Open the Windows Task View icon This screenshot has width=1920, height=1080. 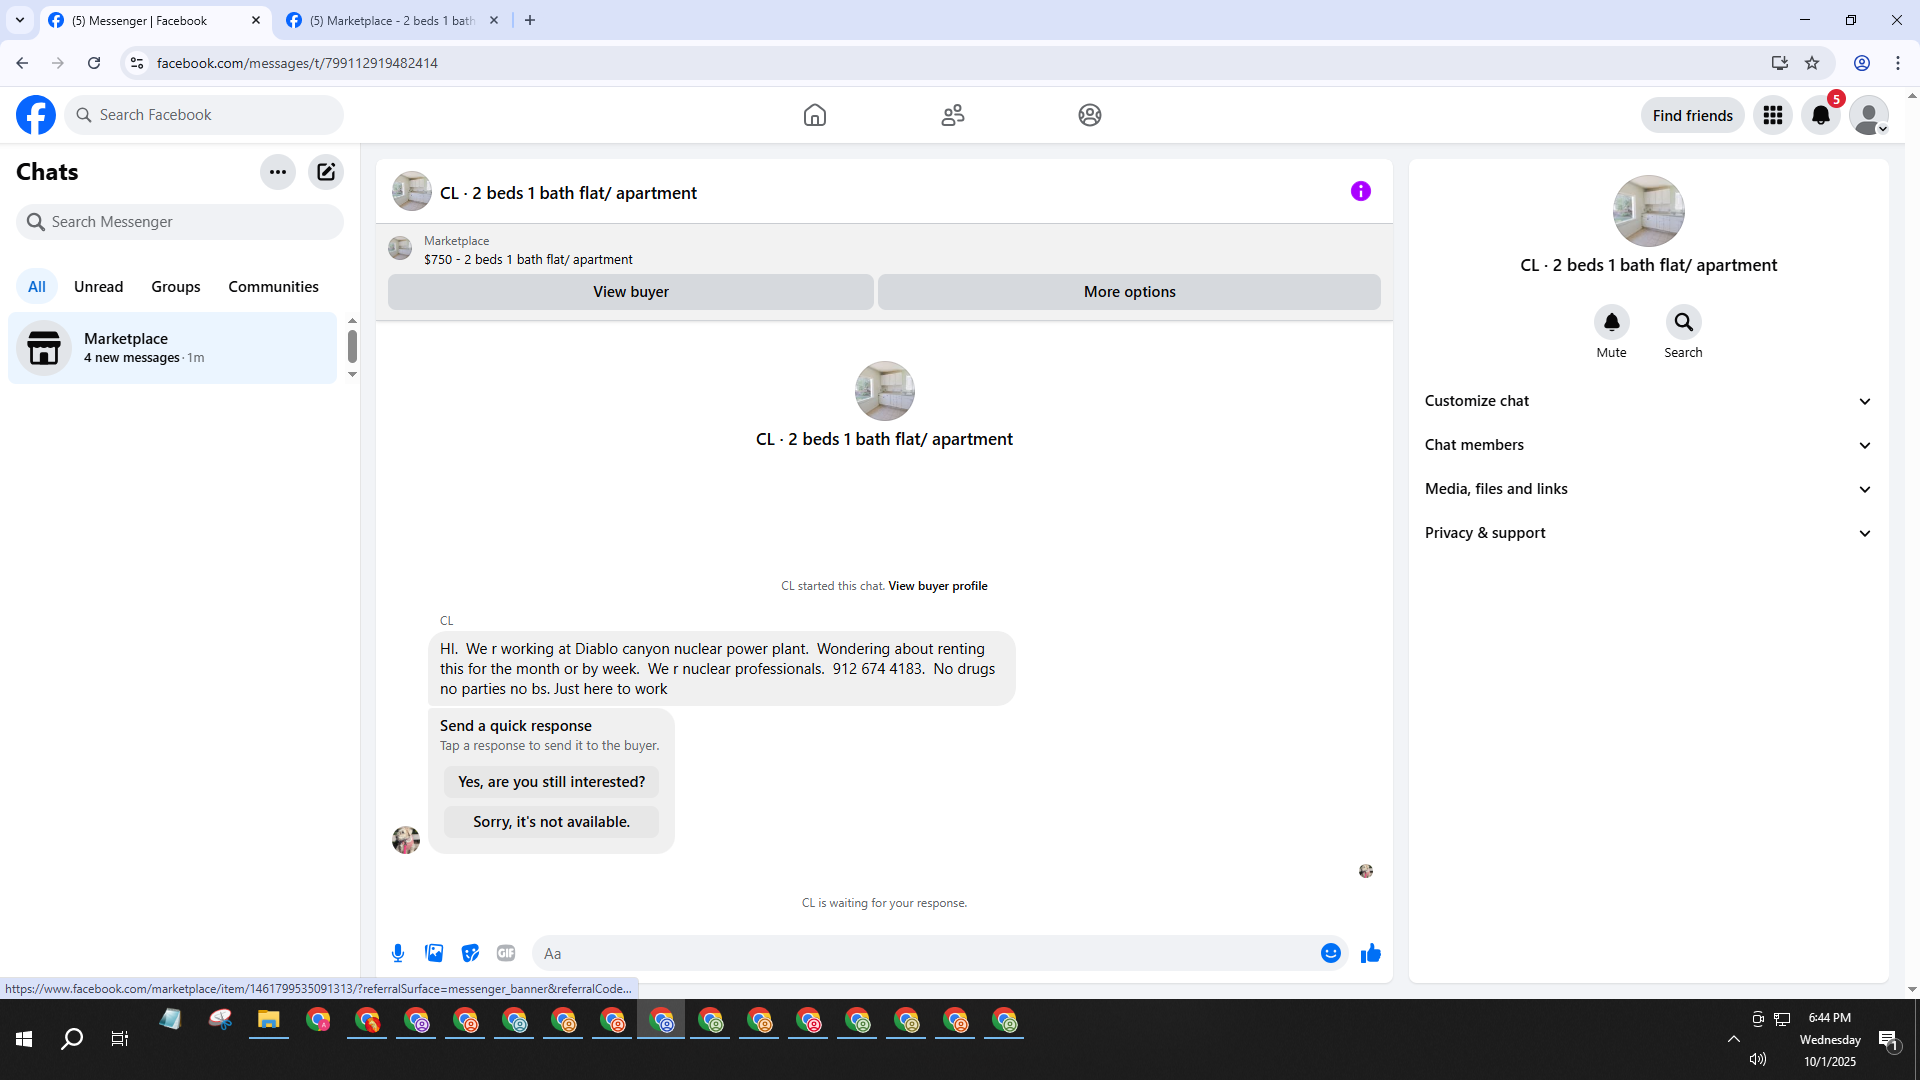tap(120, 1039)
